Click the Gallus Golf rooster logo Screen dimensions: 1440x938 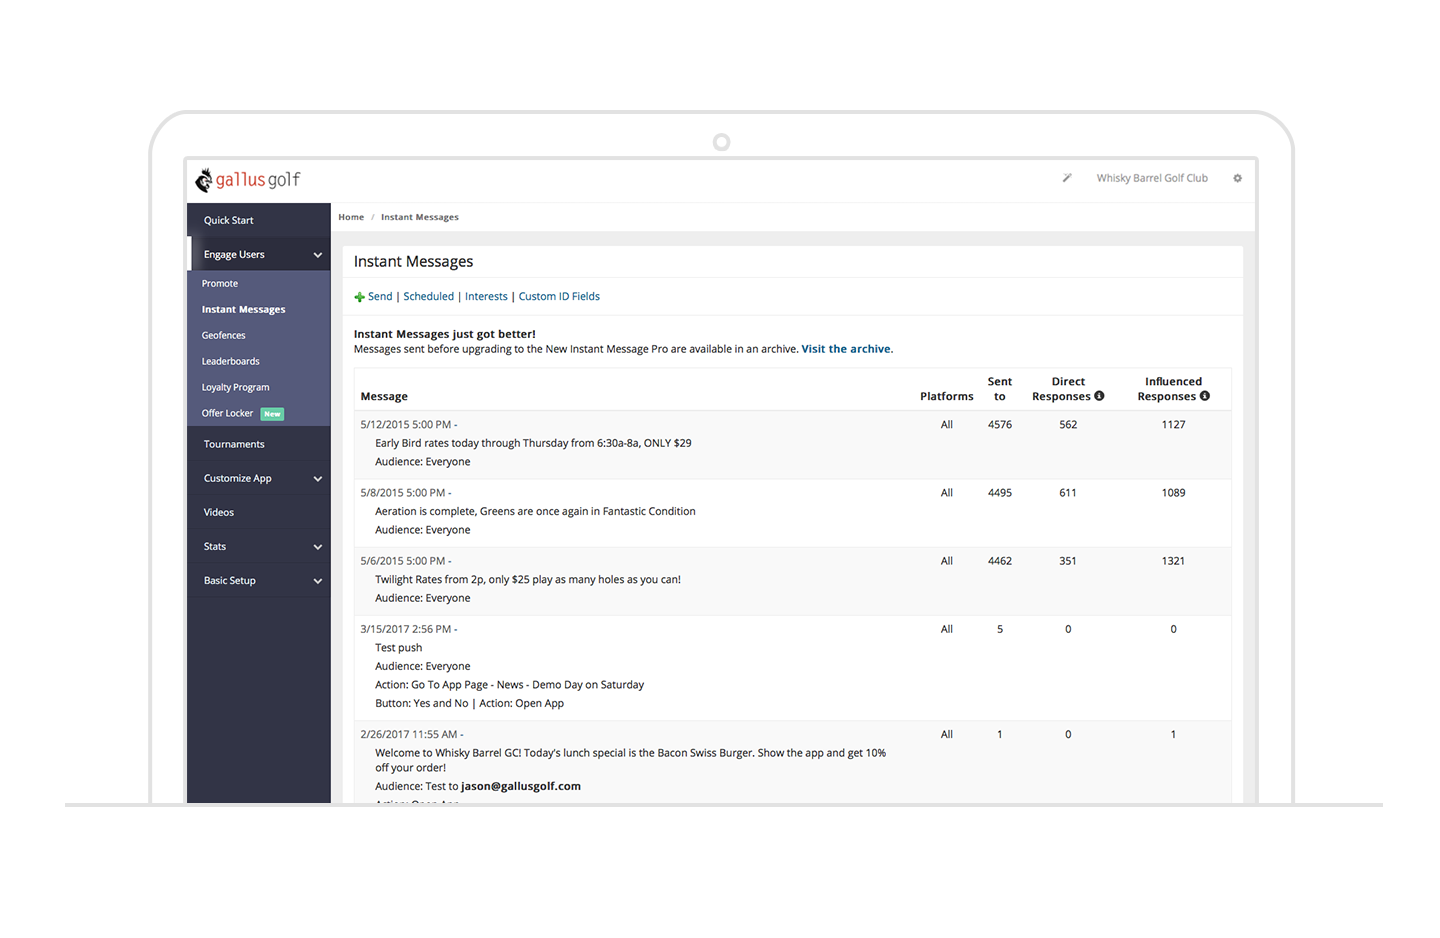point(204,180)
